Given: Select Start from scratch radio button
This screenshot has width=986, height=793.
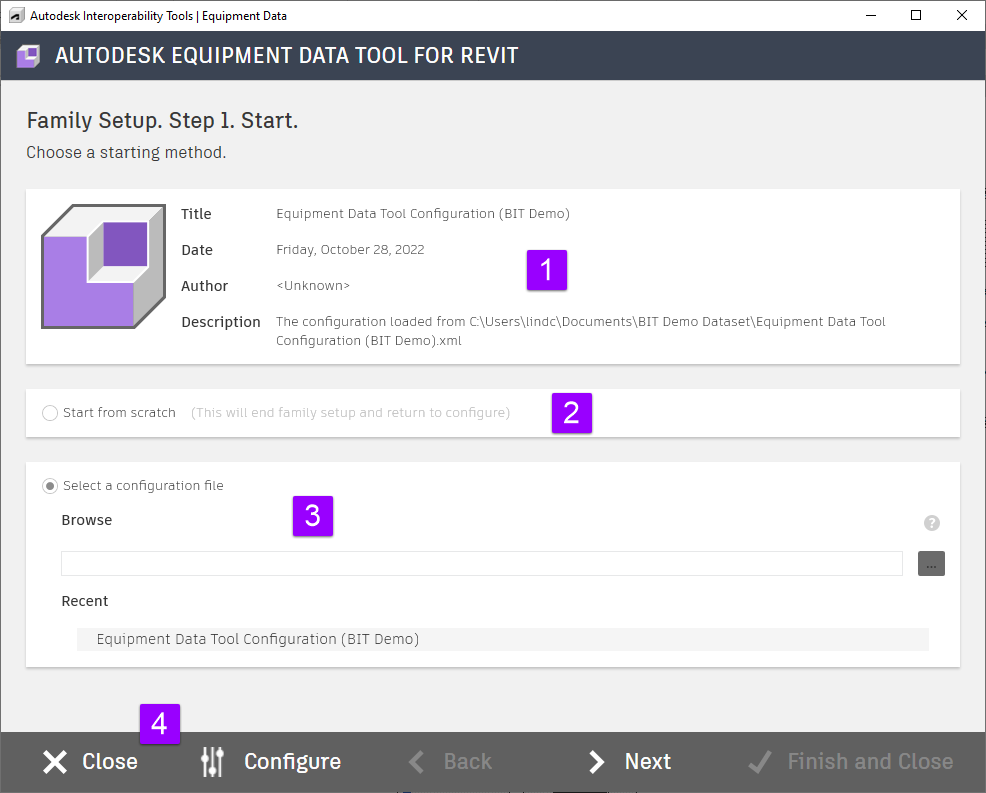Looking at the screenshot, I should (50, 413).
